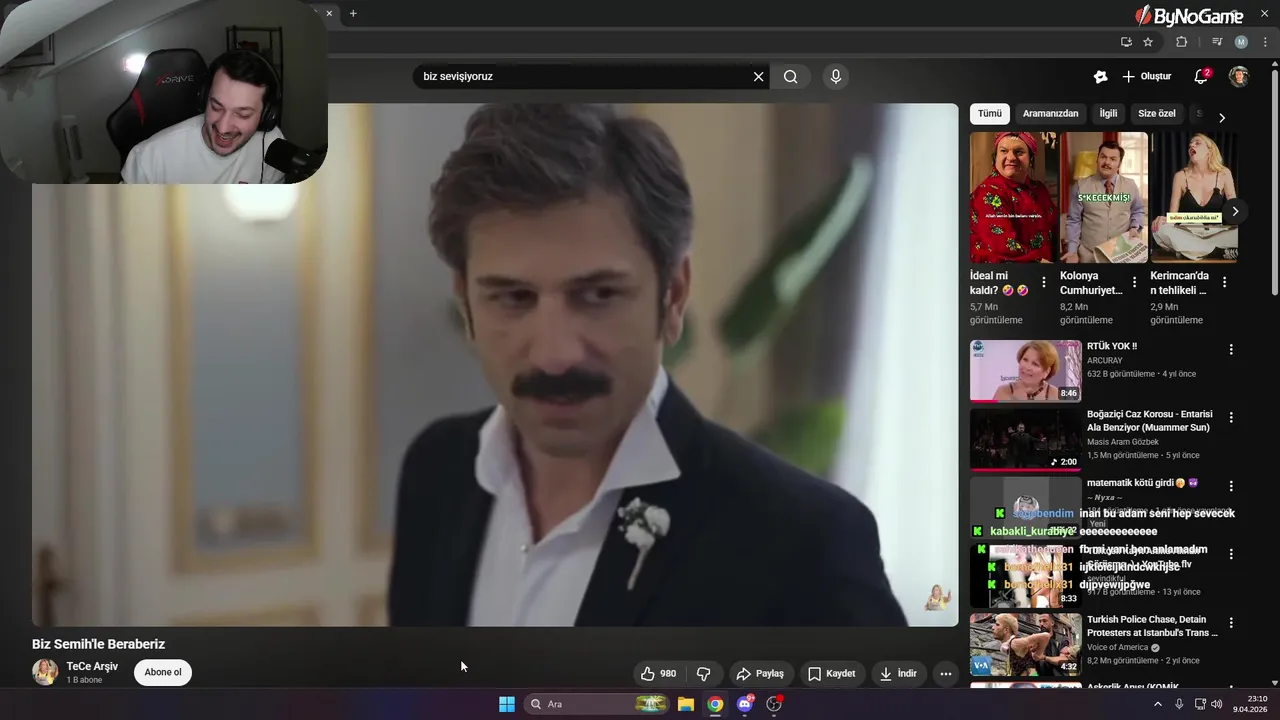Open Boğaziçi Caz Korosu video title
The image size is (1280, 720).
[x=1150, y=421]
